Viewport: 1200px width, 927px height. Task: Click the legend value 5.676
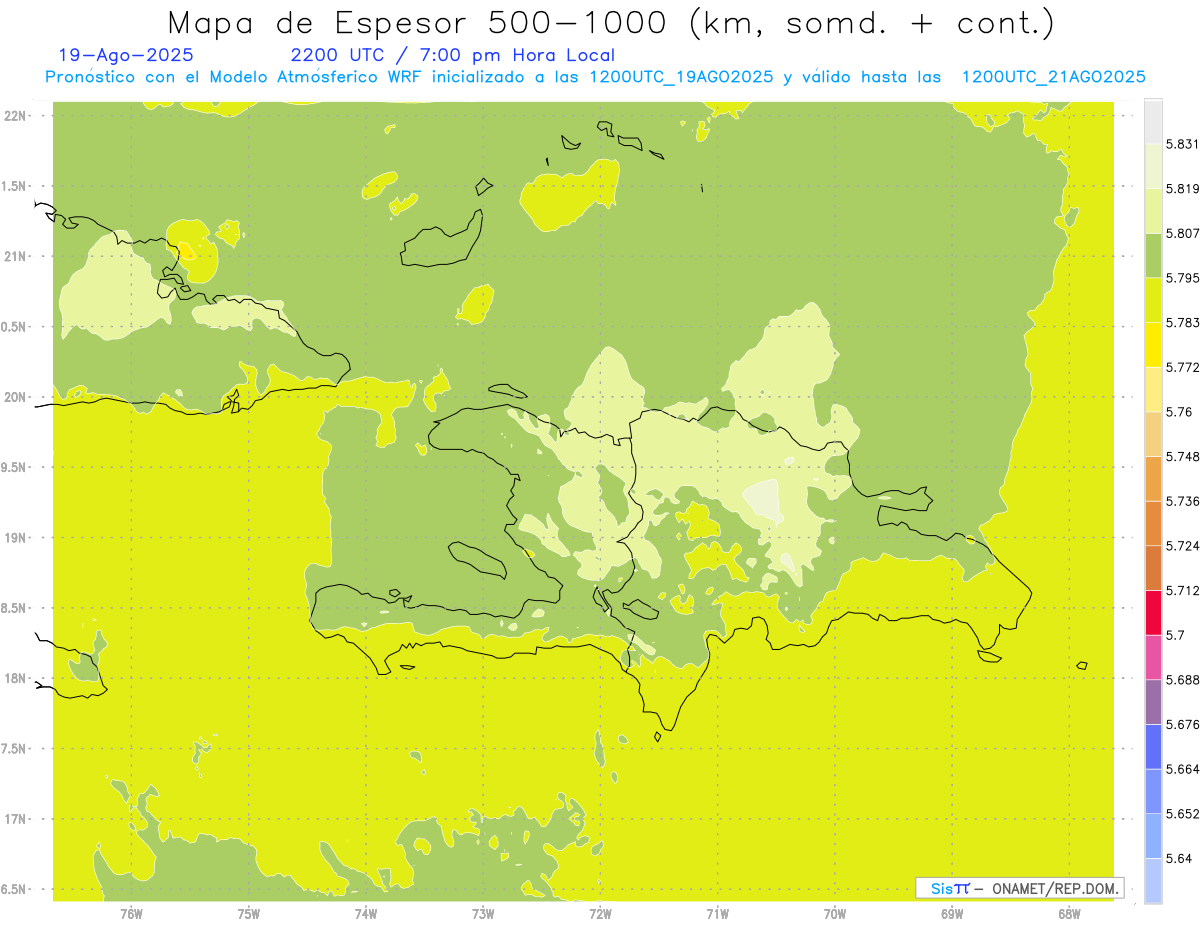tap(1184, 724)
